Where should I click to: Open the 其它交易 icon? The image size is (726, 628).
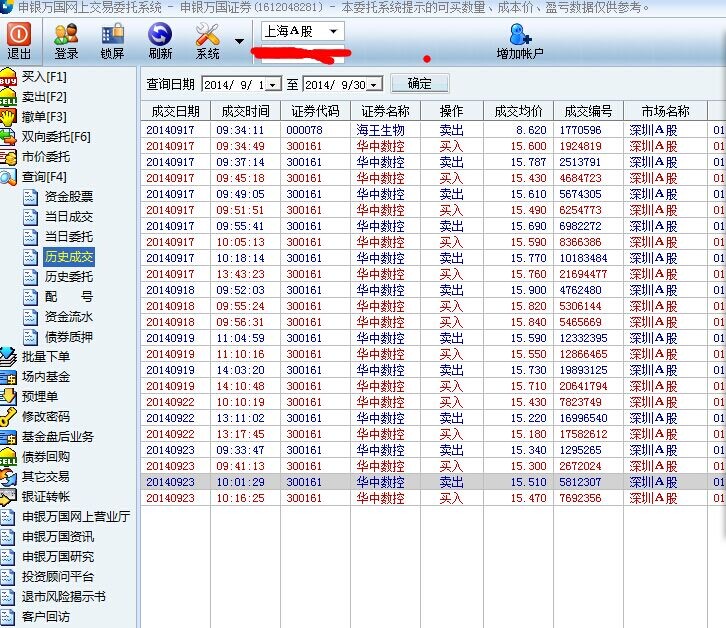point(8,477)
